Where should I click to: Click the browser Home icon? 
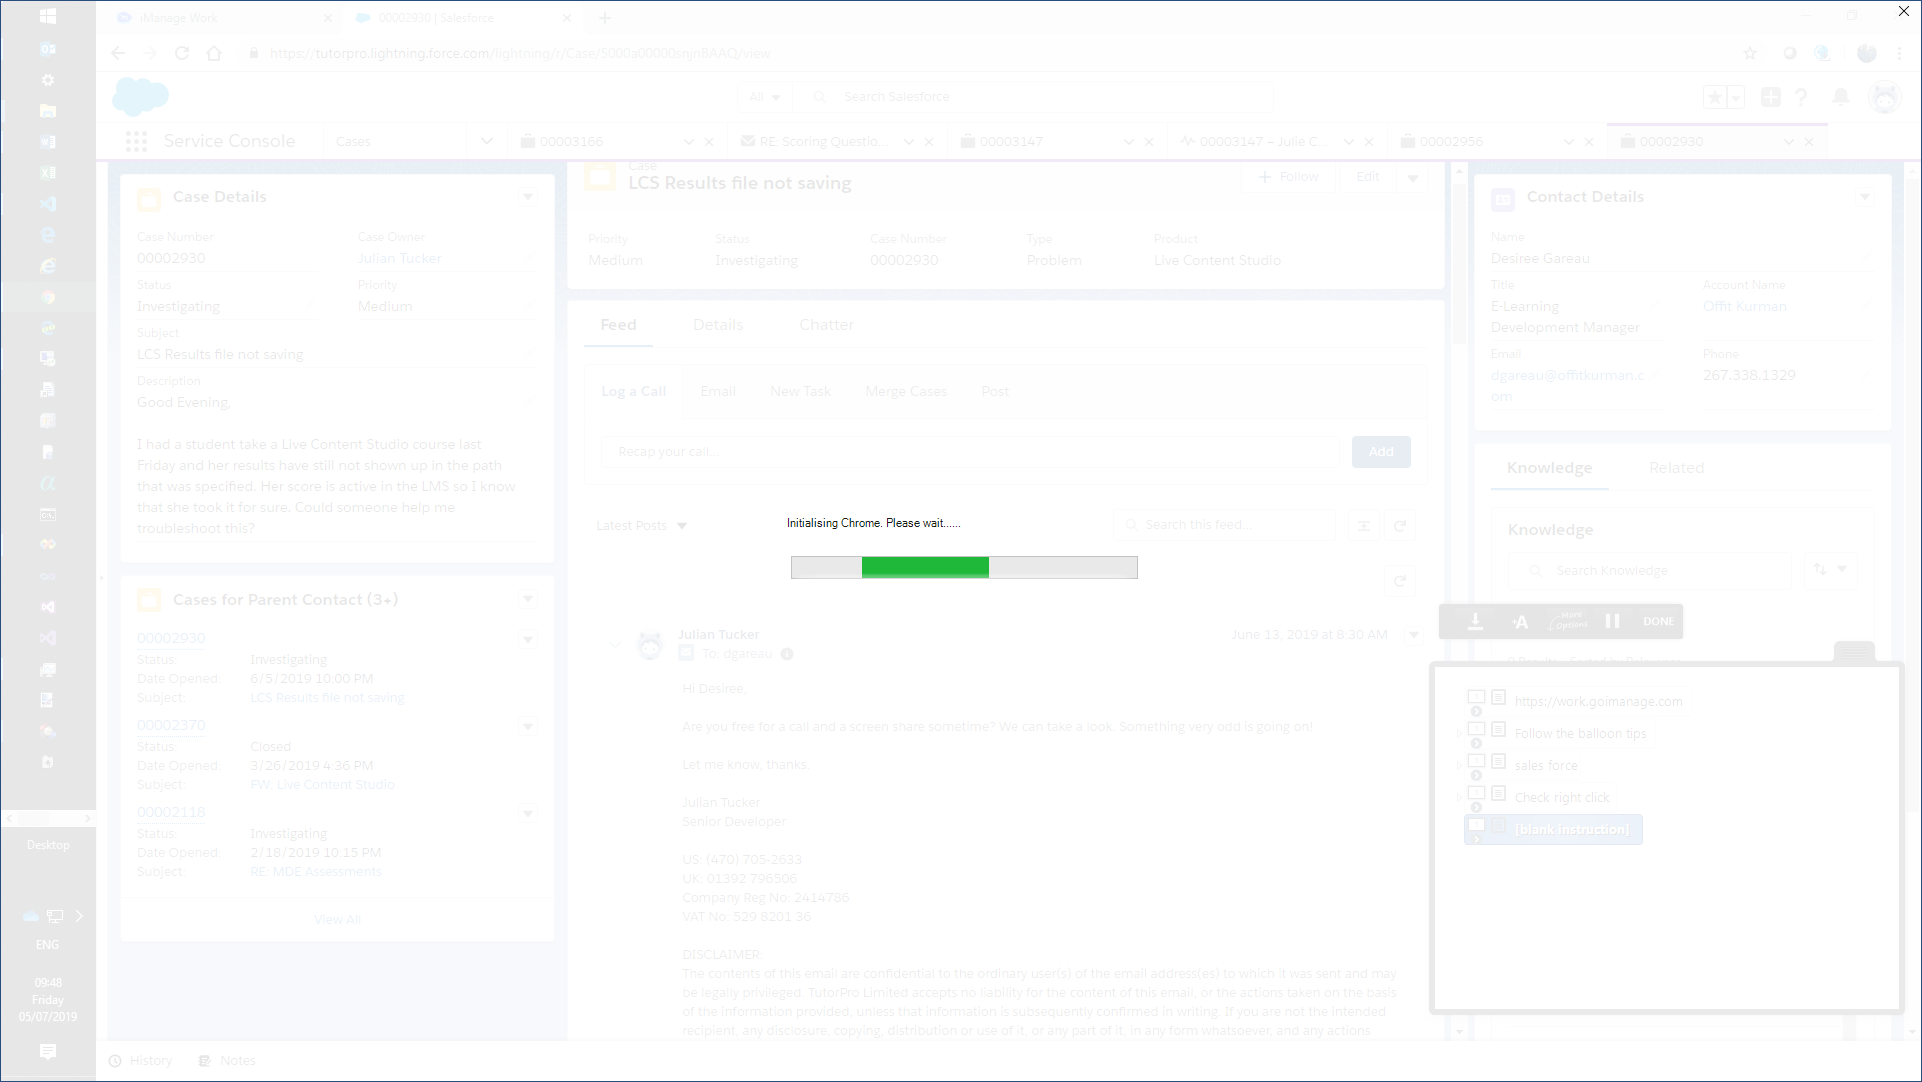point(214,53)
